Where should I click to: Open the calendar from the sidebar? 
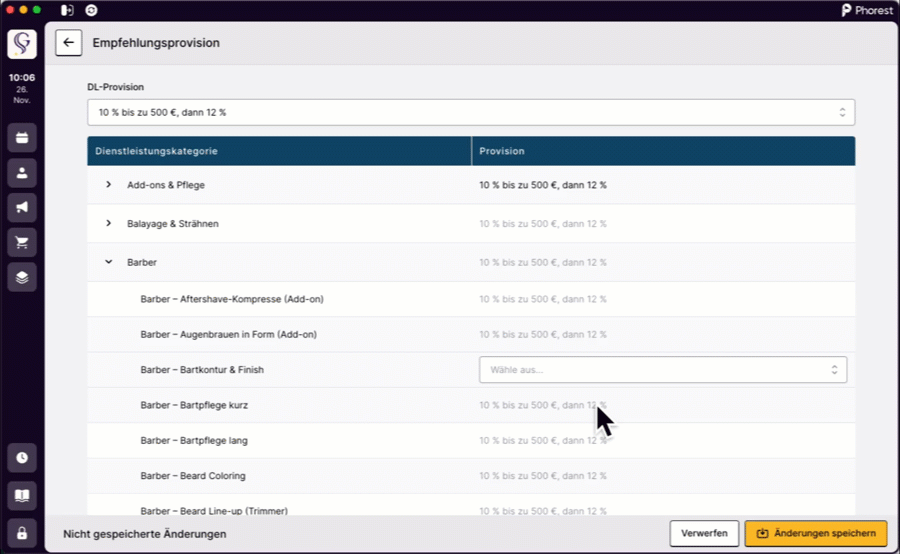coord(22,138)
